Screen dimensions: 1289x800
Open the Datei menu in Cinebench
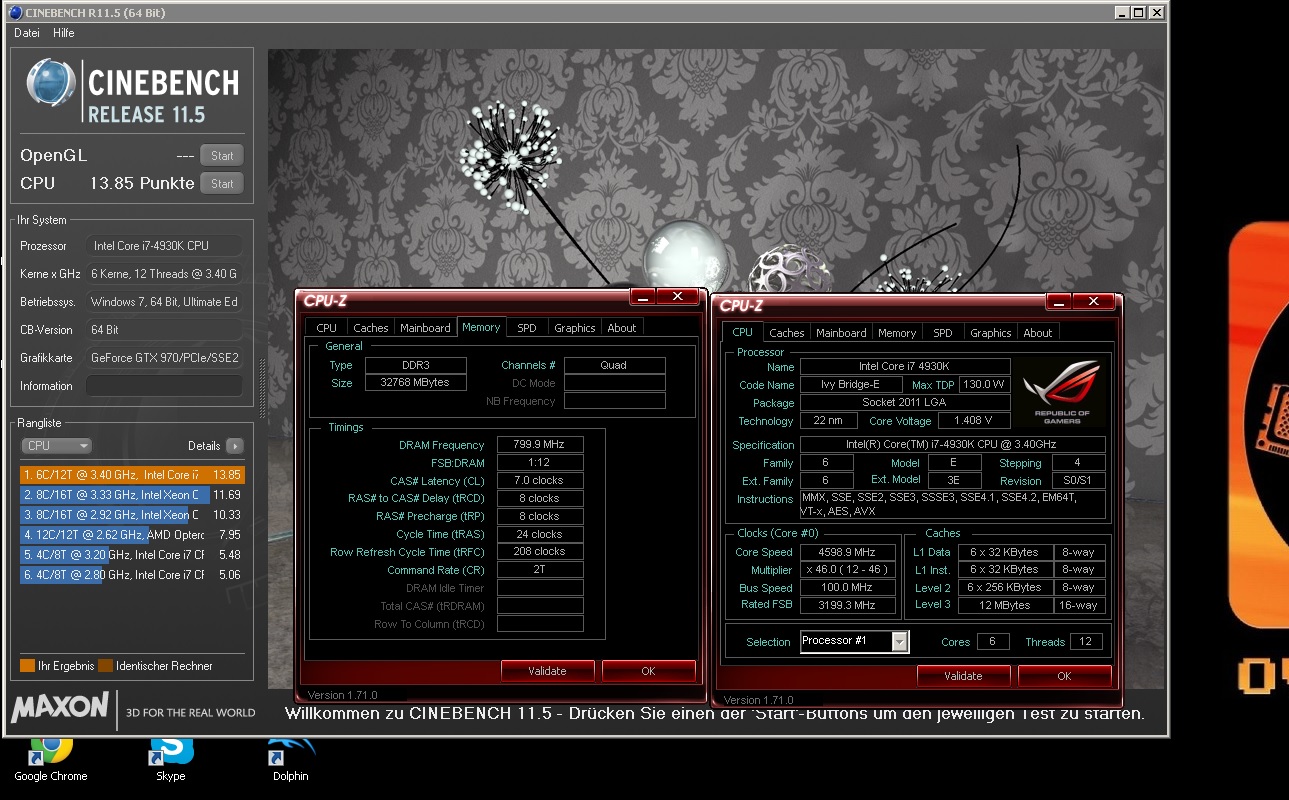pos(27,33)
